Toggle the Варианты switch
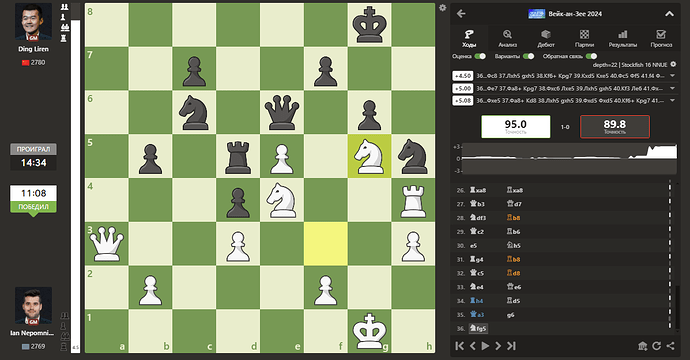690x360 pixels. [529, 56]
